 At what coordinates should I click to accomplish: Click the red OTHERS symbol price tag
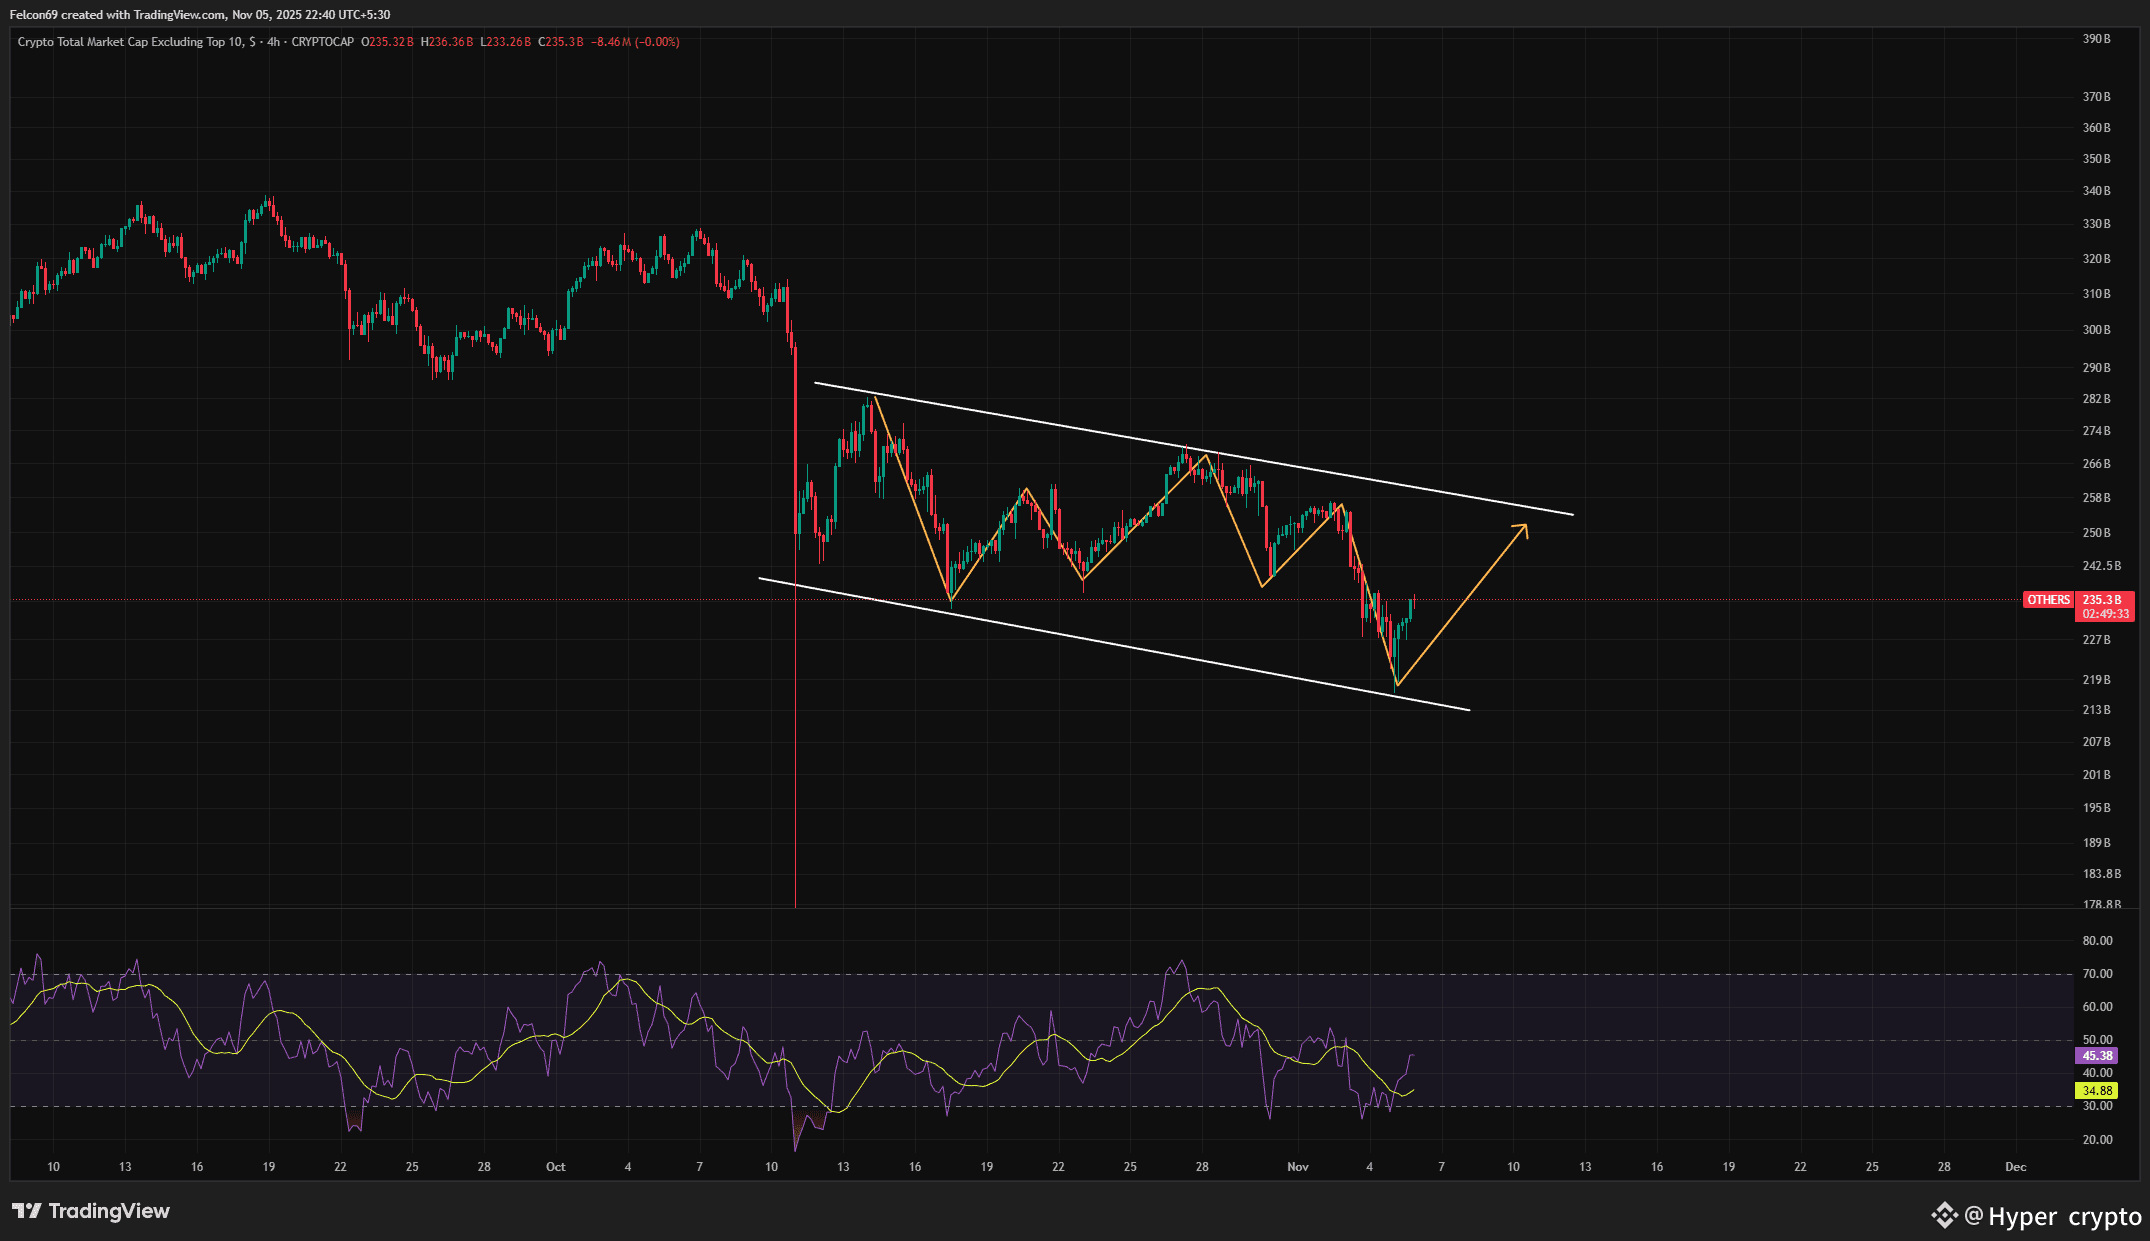2048,600
